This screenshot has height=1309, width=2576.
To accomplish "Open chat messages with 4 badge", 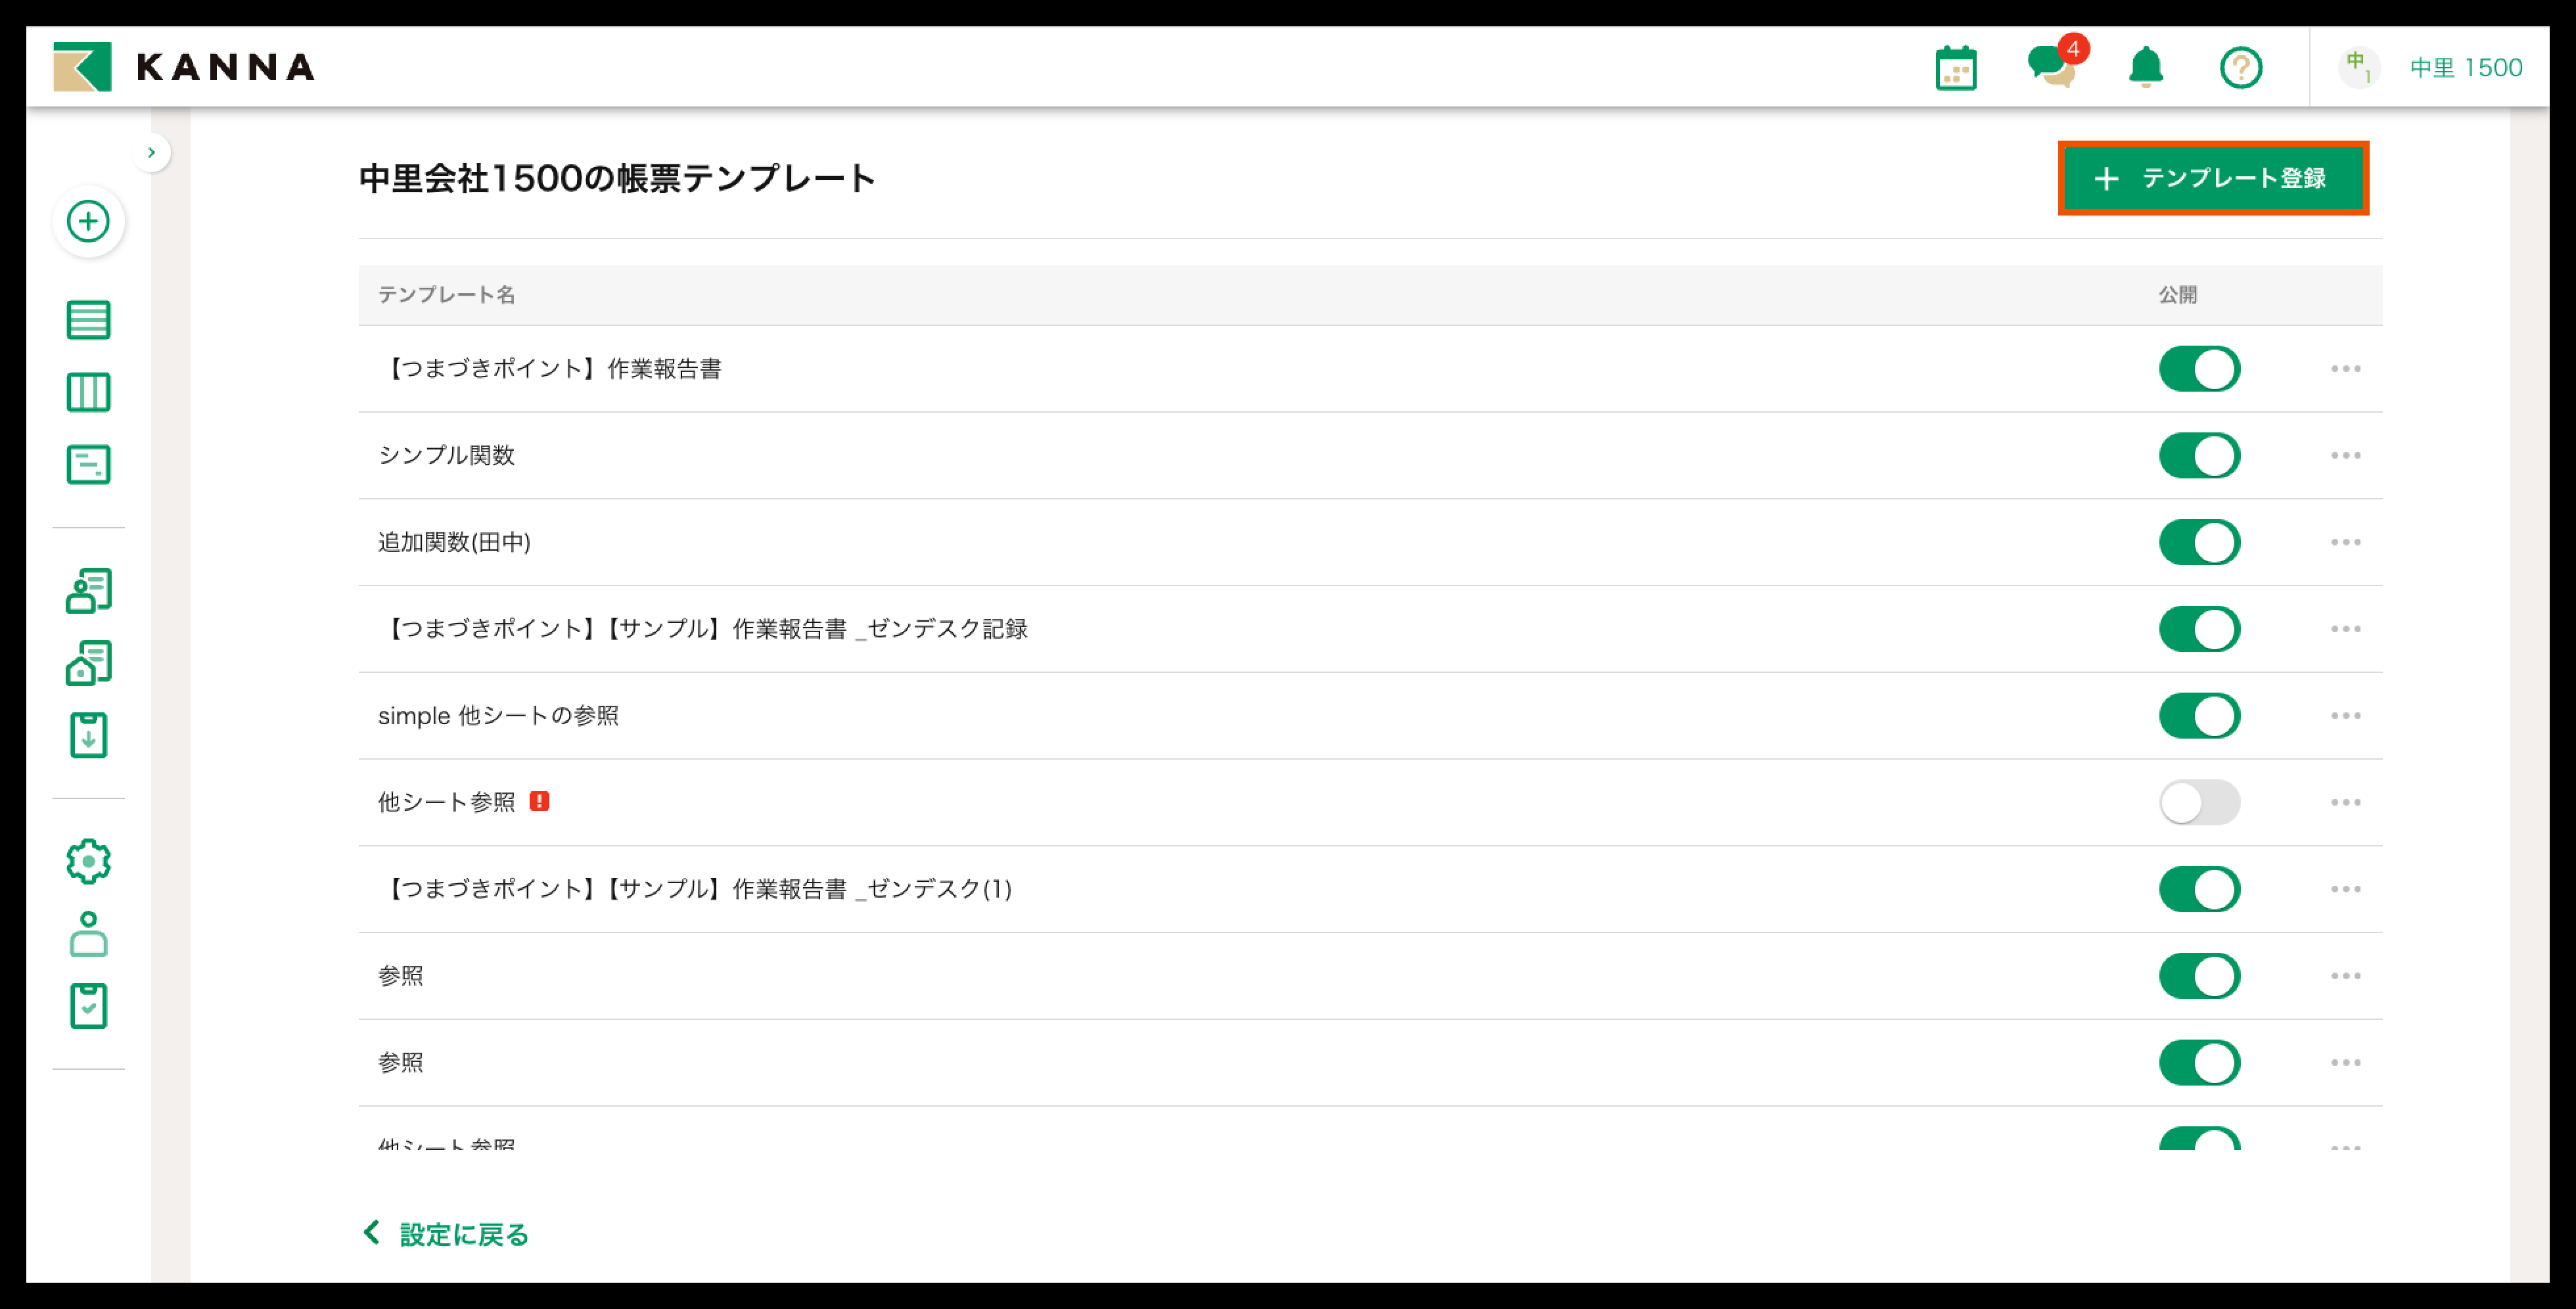I will tap(2050, 67).
